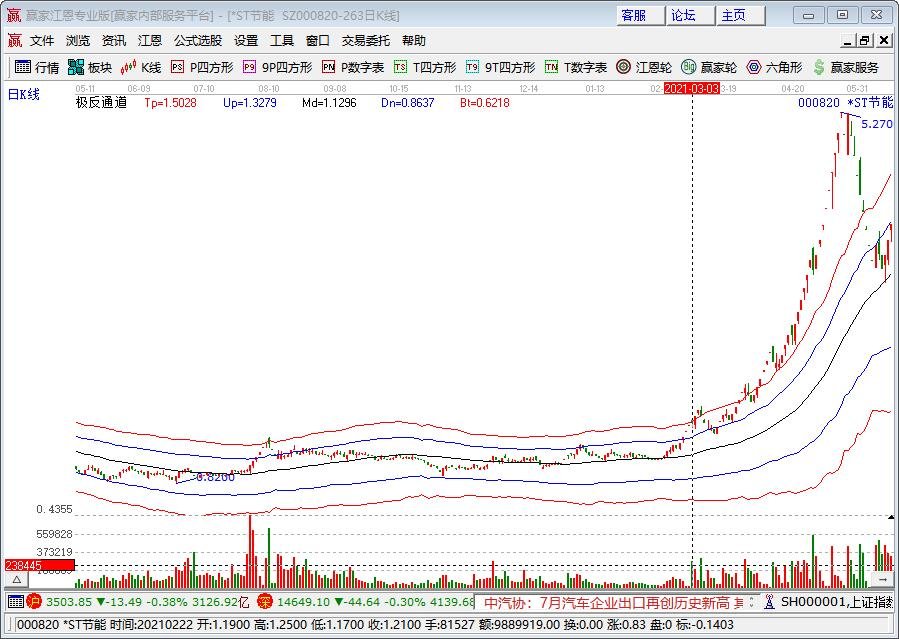Open the T数字表 tool

pos(576,68)
